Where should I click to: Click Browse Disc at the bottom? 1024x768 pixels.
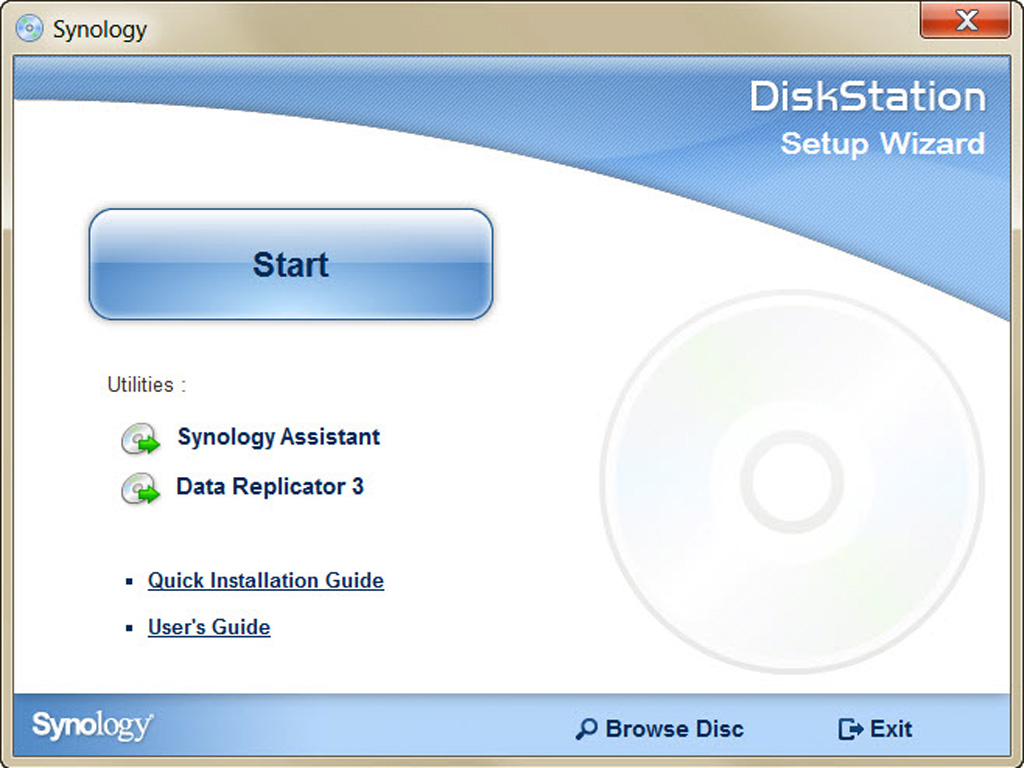[x=659, y=729]
